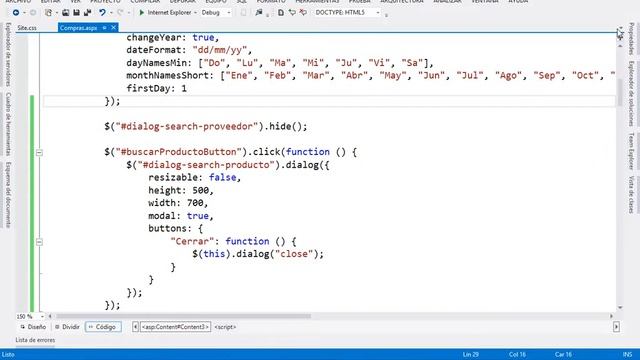Screen dimensions: 640x360
Task: Click the horizontal scrollbar left arrow
Action: (x=50, y=316)
